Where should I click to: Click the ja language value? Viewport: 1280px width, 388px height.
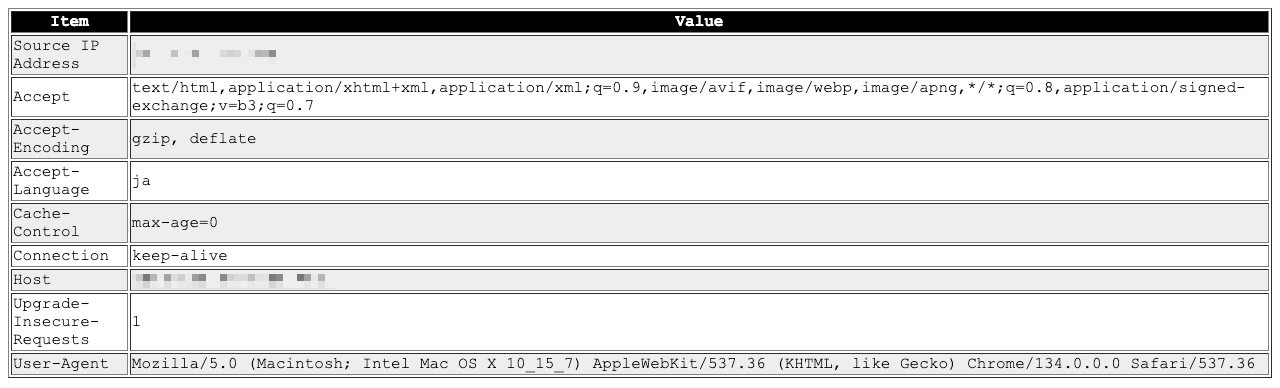[x=141, y=181]
